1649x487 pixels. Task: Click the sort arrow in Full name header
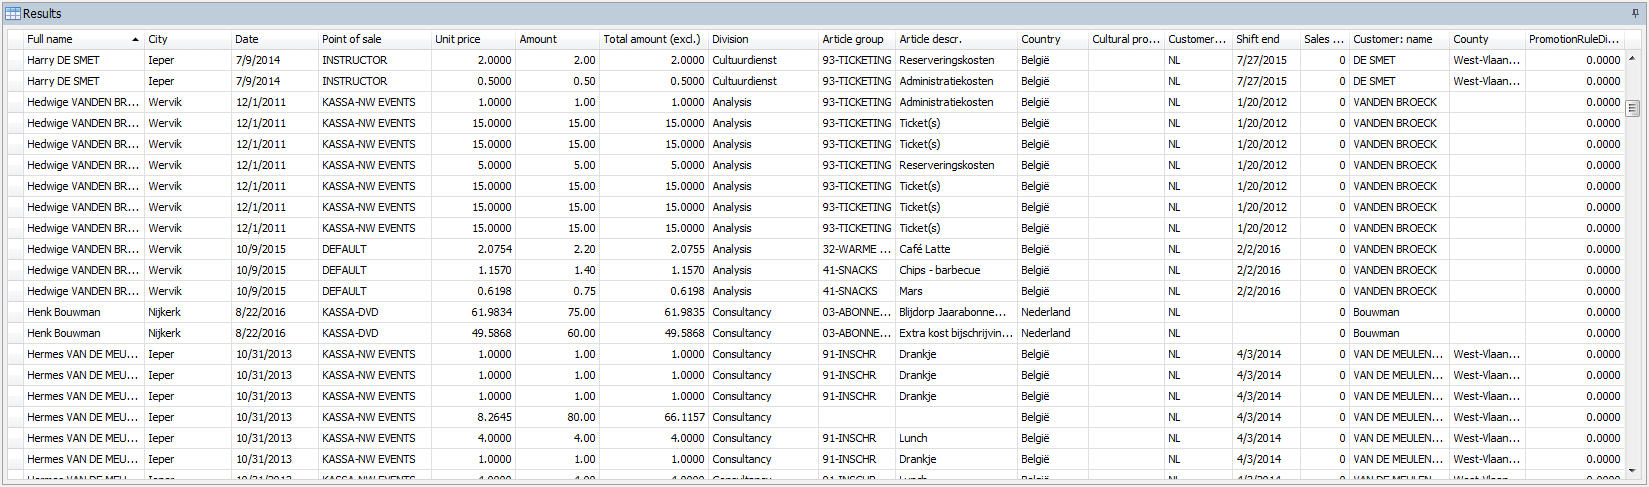[x=135, y=40]
